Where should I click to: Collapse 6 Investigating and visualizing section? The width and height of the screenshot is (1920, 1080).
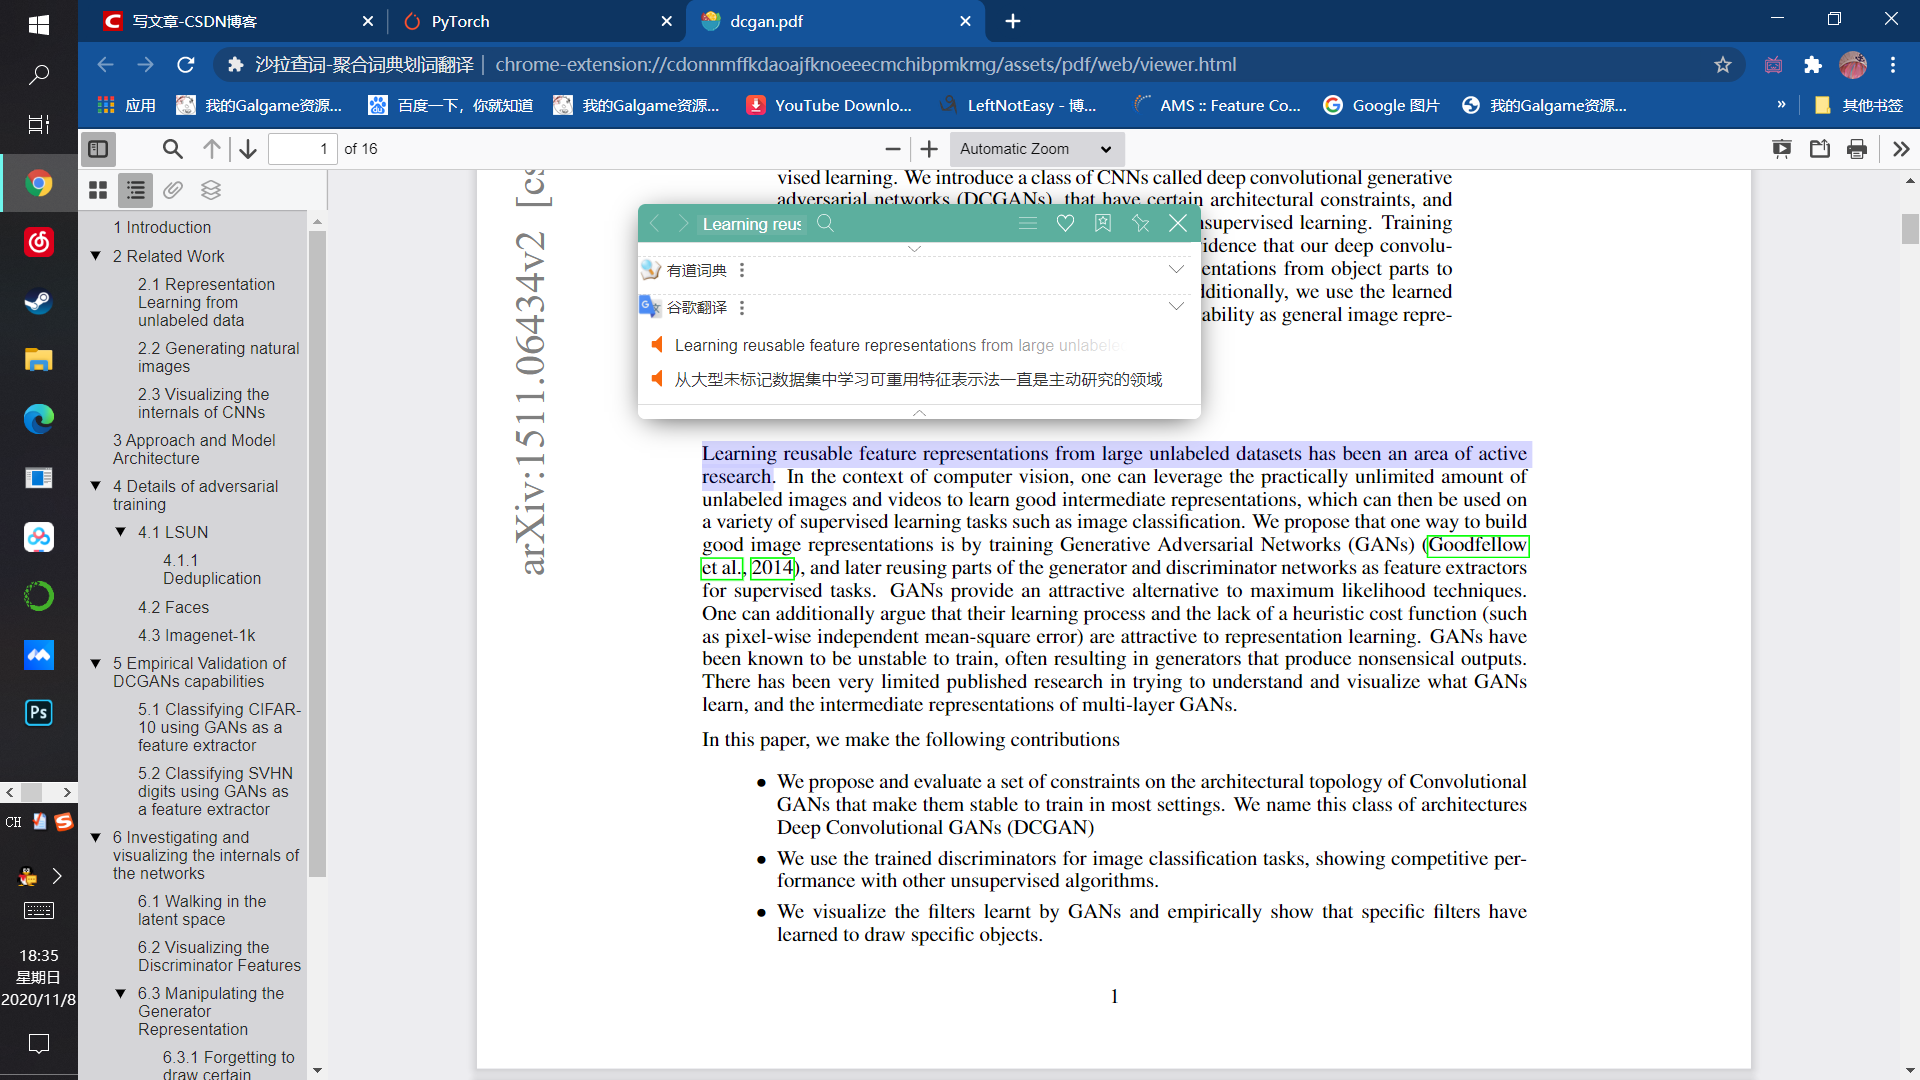[96, 837]
